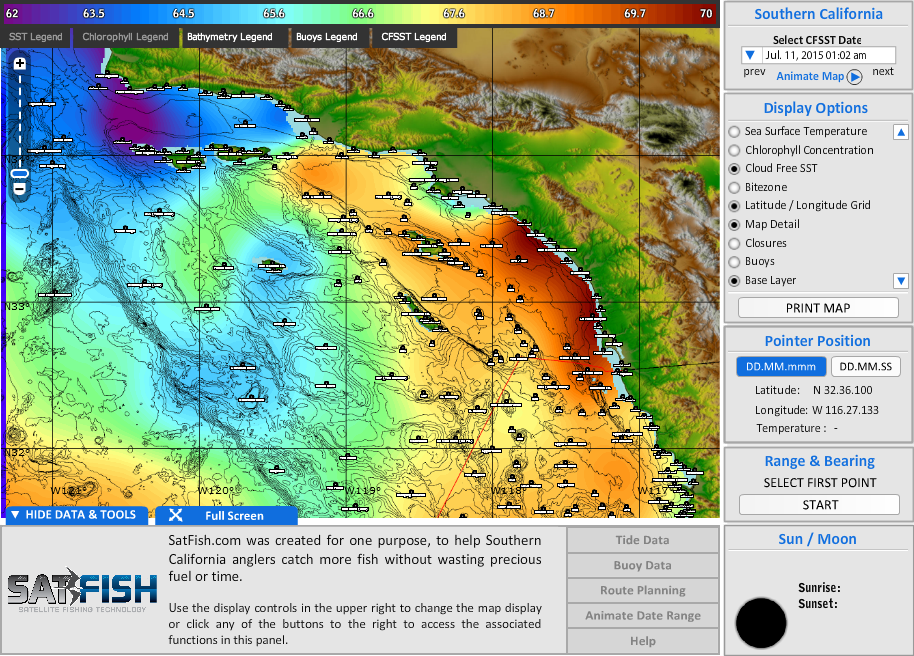Viewport: 914px width, 656px height.
Task: Select Chlorophyll Concentration display
Action: (x=733, y=150)
